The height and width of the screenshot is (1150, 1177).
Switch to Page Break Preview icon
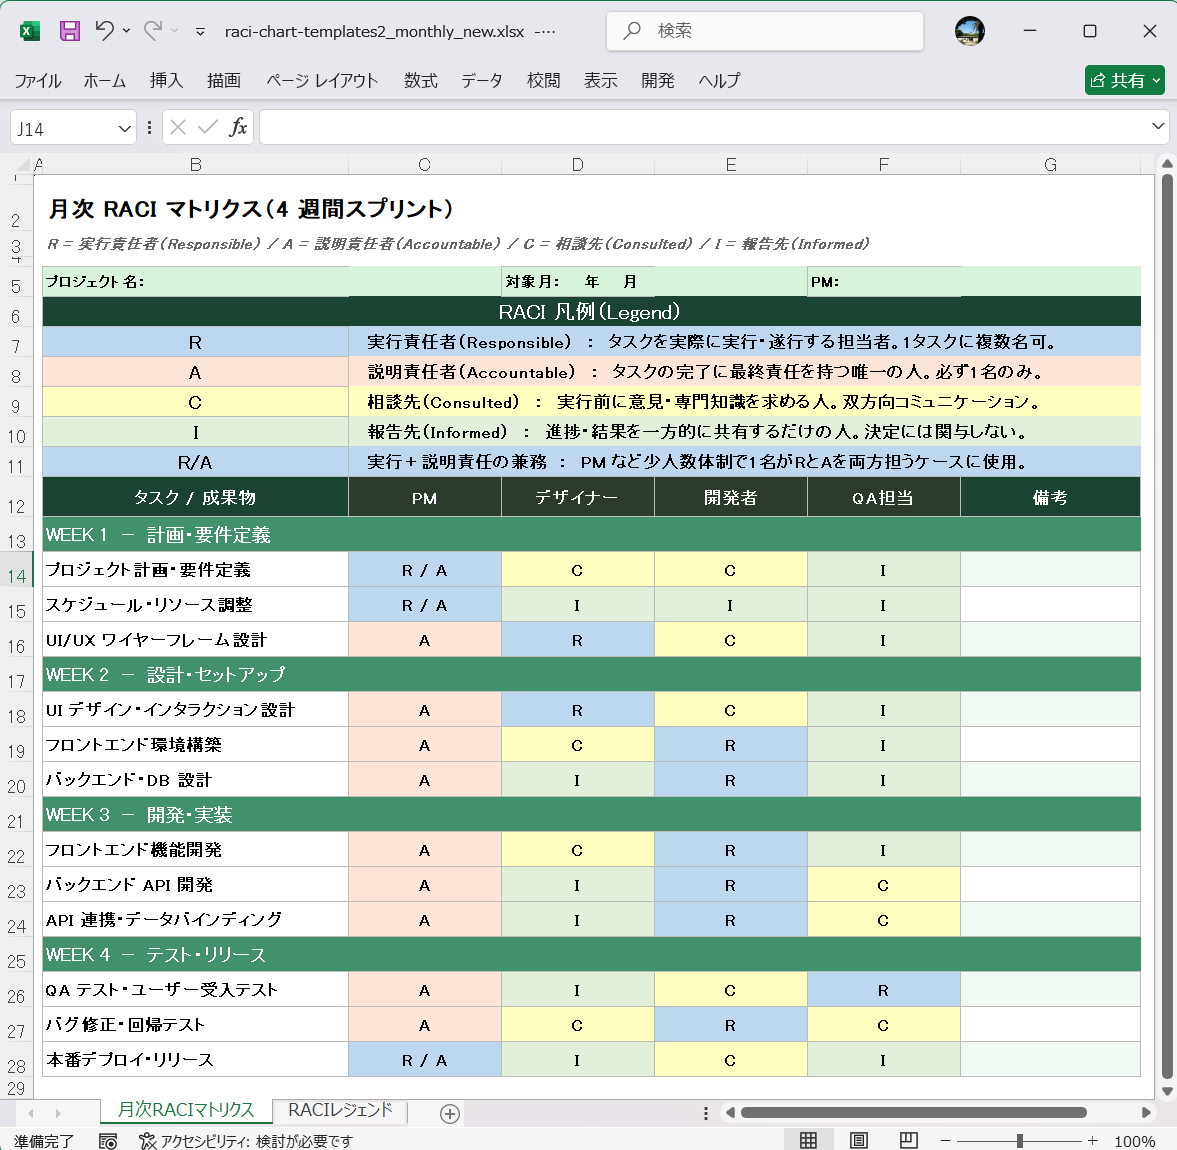(x=908, y=1140)
